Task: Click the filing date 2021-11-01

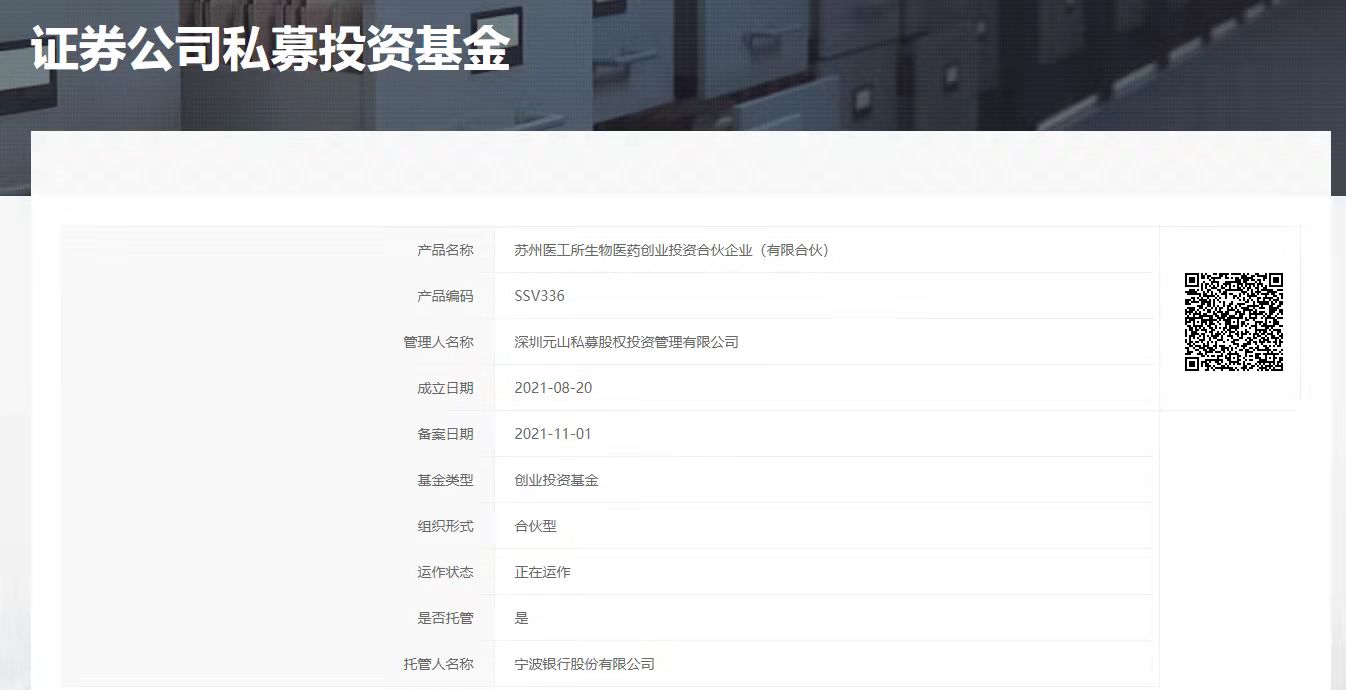Action: 553,434
